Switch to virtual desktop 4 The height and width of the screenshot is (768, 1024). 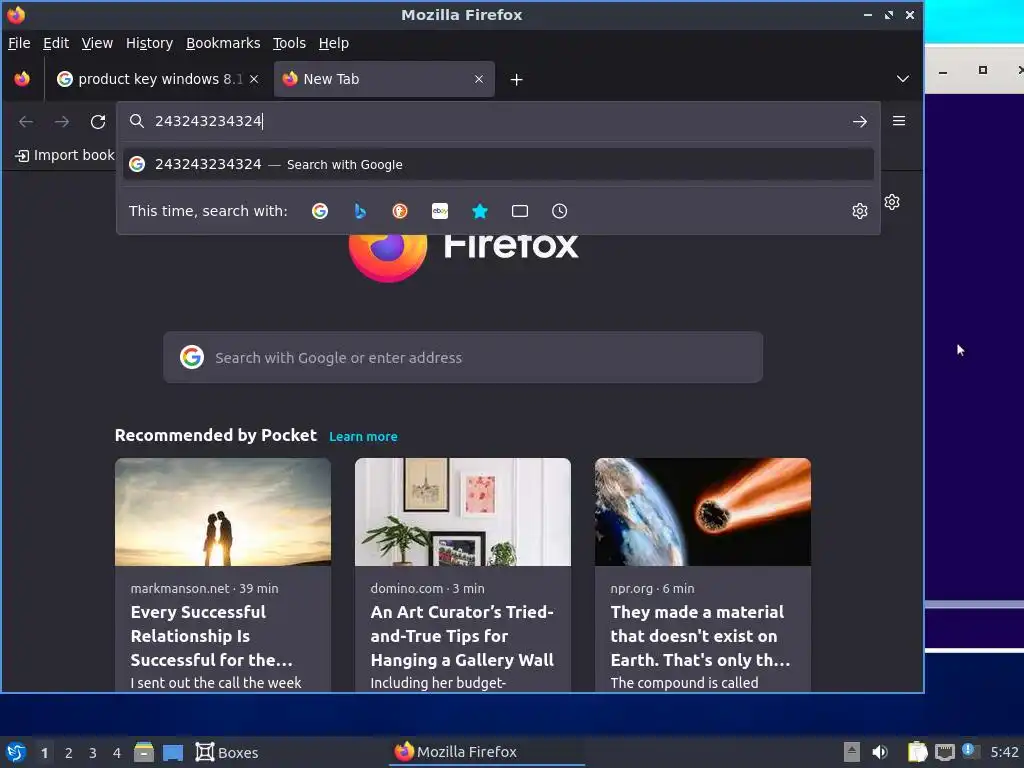point(117,753)
